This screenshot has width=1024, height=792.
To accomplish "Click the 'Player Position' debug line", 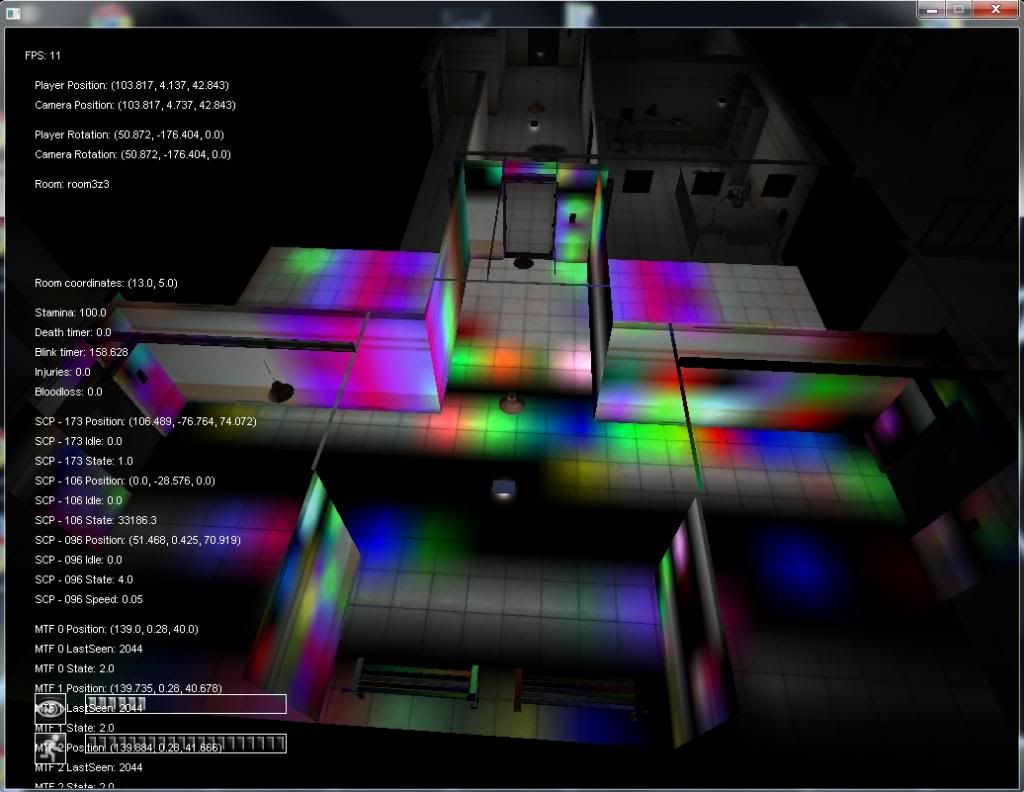I will [131, 86].
